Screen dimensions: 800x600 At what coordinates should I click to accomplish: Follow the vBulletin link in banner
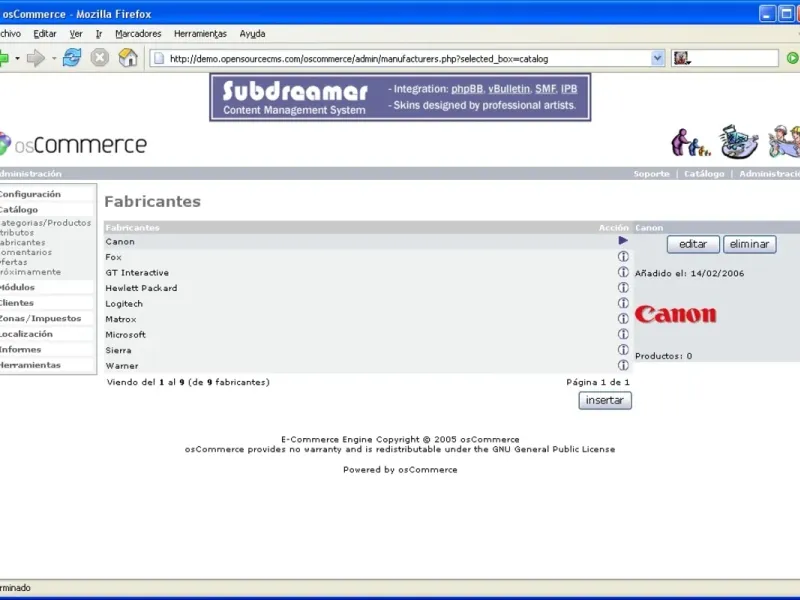509,89
